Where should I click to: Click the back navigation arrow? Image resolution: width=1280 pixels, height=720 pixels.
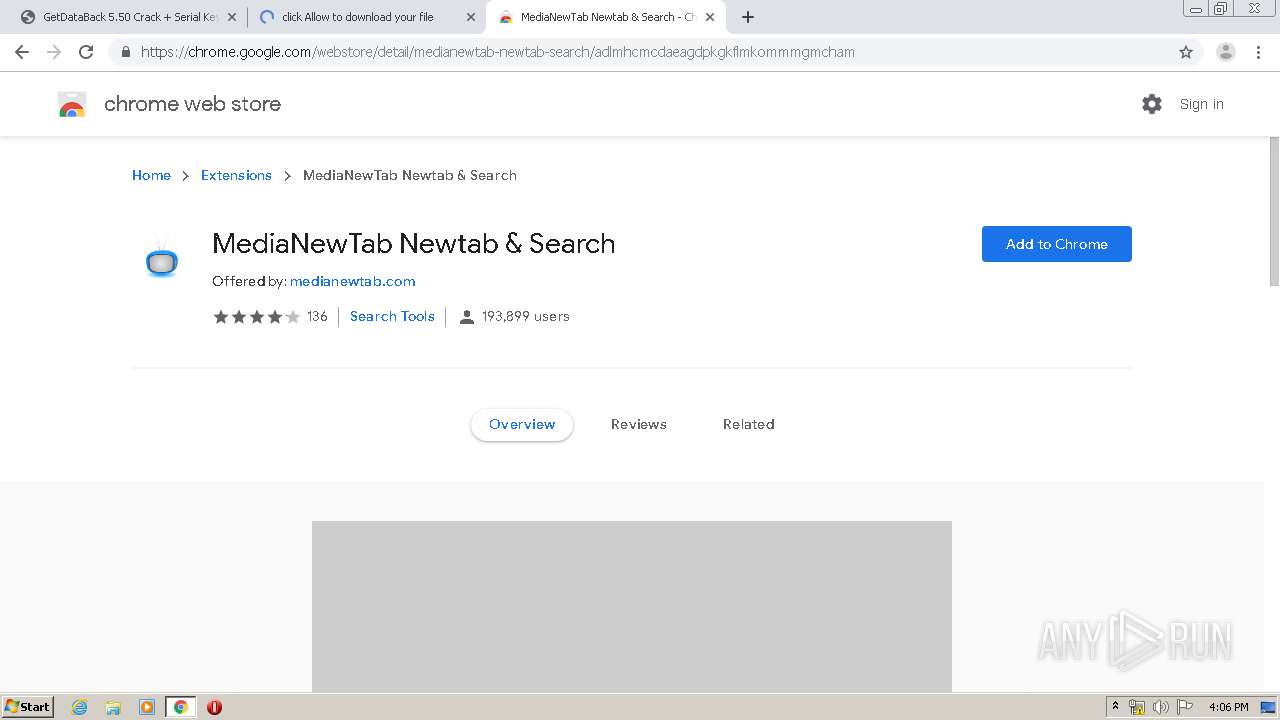pos(22,52)
